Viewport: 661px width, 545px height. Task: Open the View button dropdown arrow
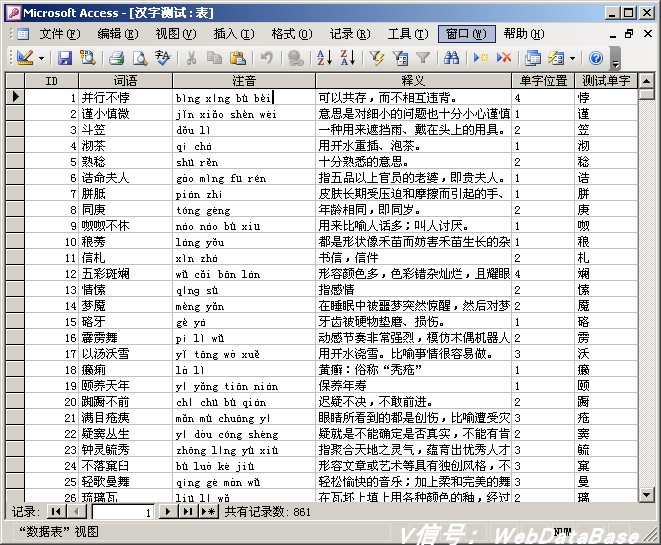[x=41, y=58]
